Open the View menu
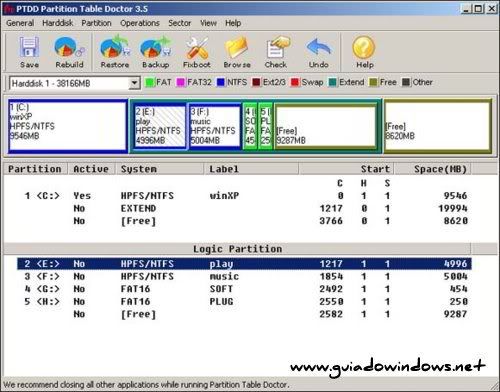The width and height of the screenshot is (500, 392). (208, 23)
